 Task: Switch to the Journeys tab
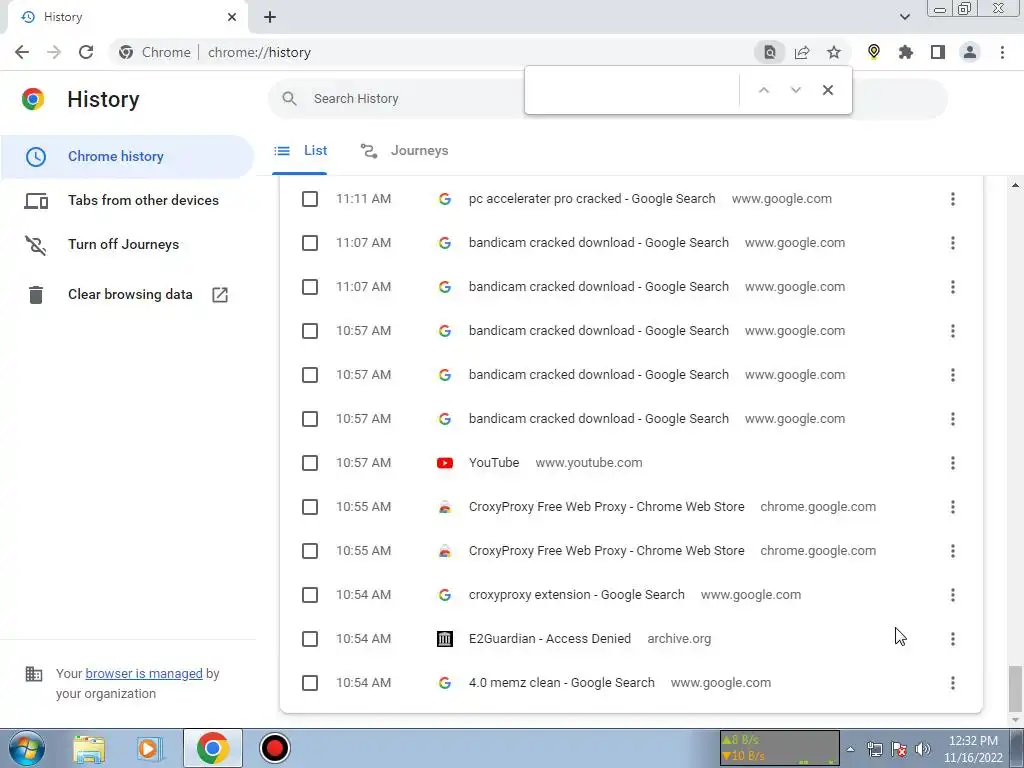click(x=404, y=151)
